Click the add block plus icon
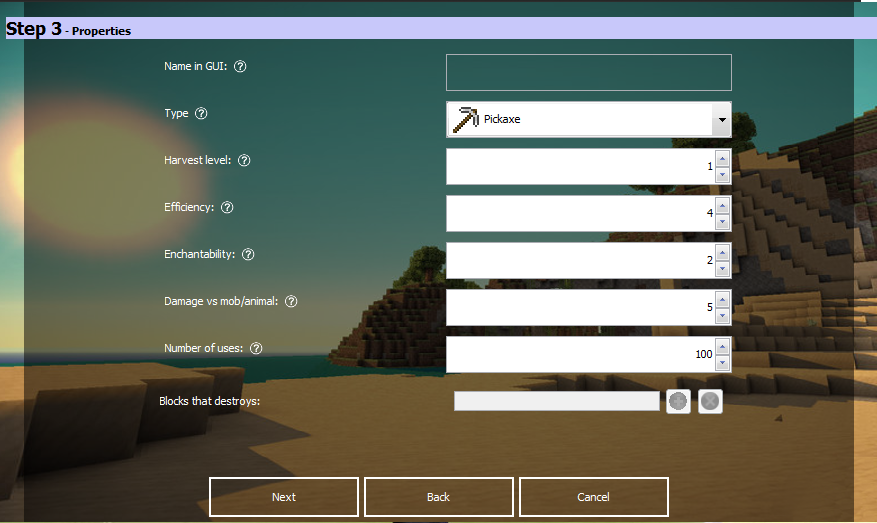 pos(678,401)
